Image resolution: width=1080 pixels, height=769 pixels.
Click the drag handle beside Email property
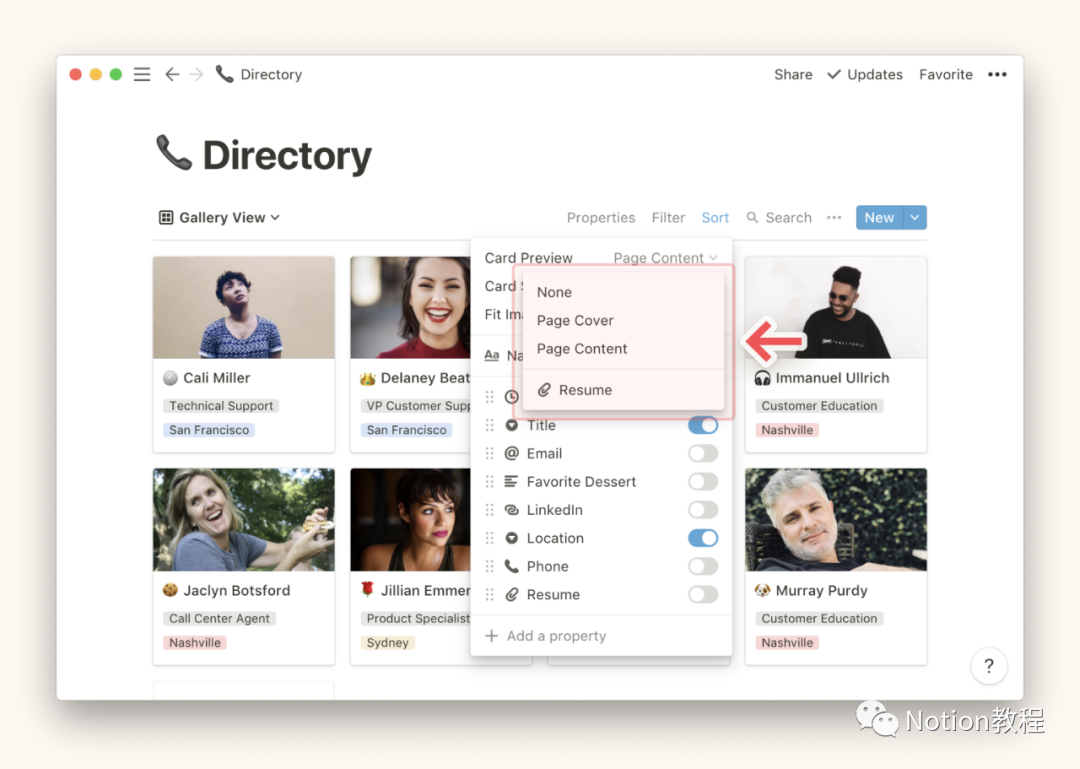[490, 454]
